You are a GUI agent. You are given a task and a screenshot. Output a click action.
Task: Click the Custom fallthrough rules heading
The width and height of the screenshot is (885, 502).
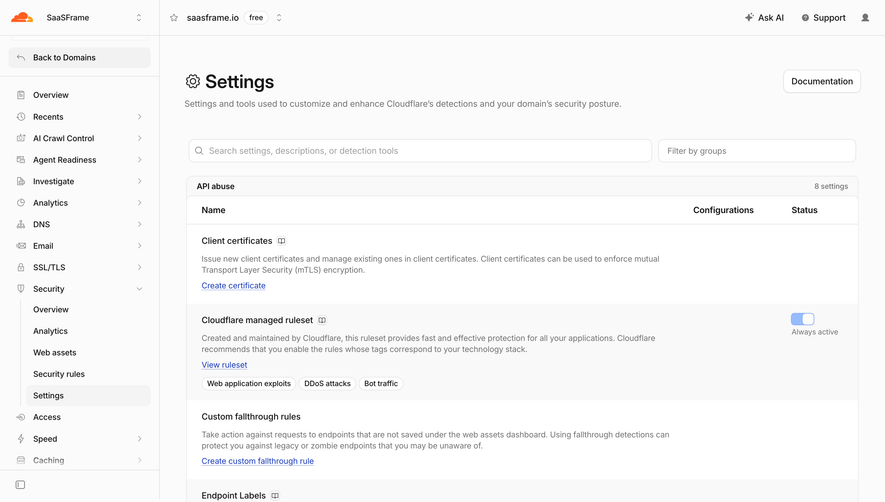pos(251,417)
